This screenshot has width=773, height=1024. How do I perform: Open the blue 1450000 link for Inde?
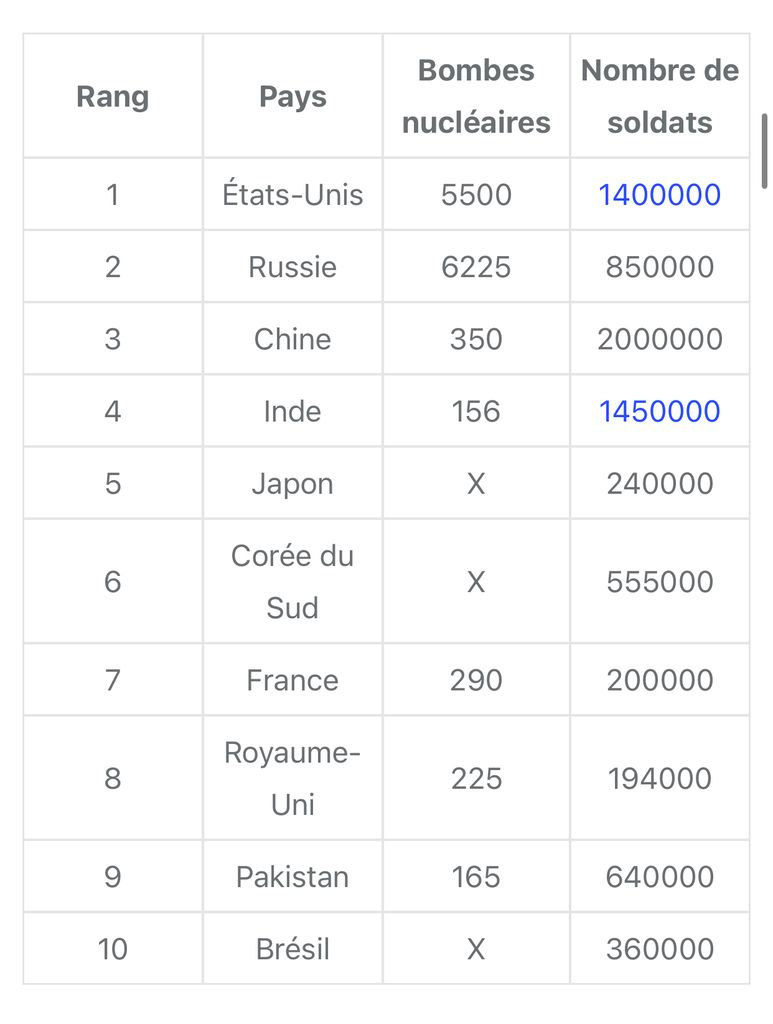point(659,411)
